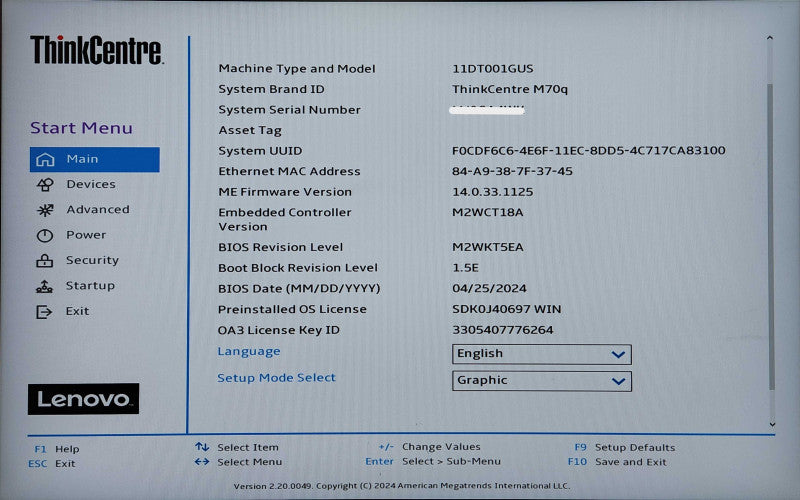Click the up/down arrows Select Item icon

coord(202,447)
